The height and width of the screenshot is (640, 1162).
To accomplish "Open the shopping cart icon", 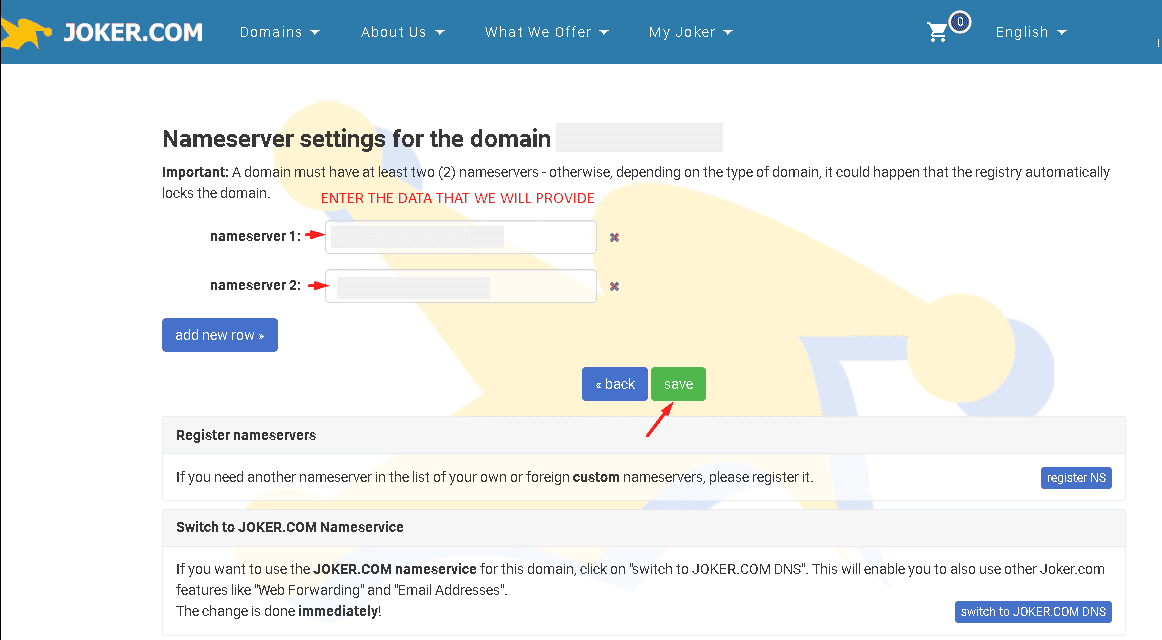I will point(937,32).
